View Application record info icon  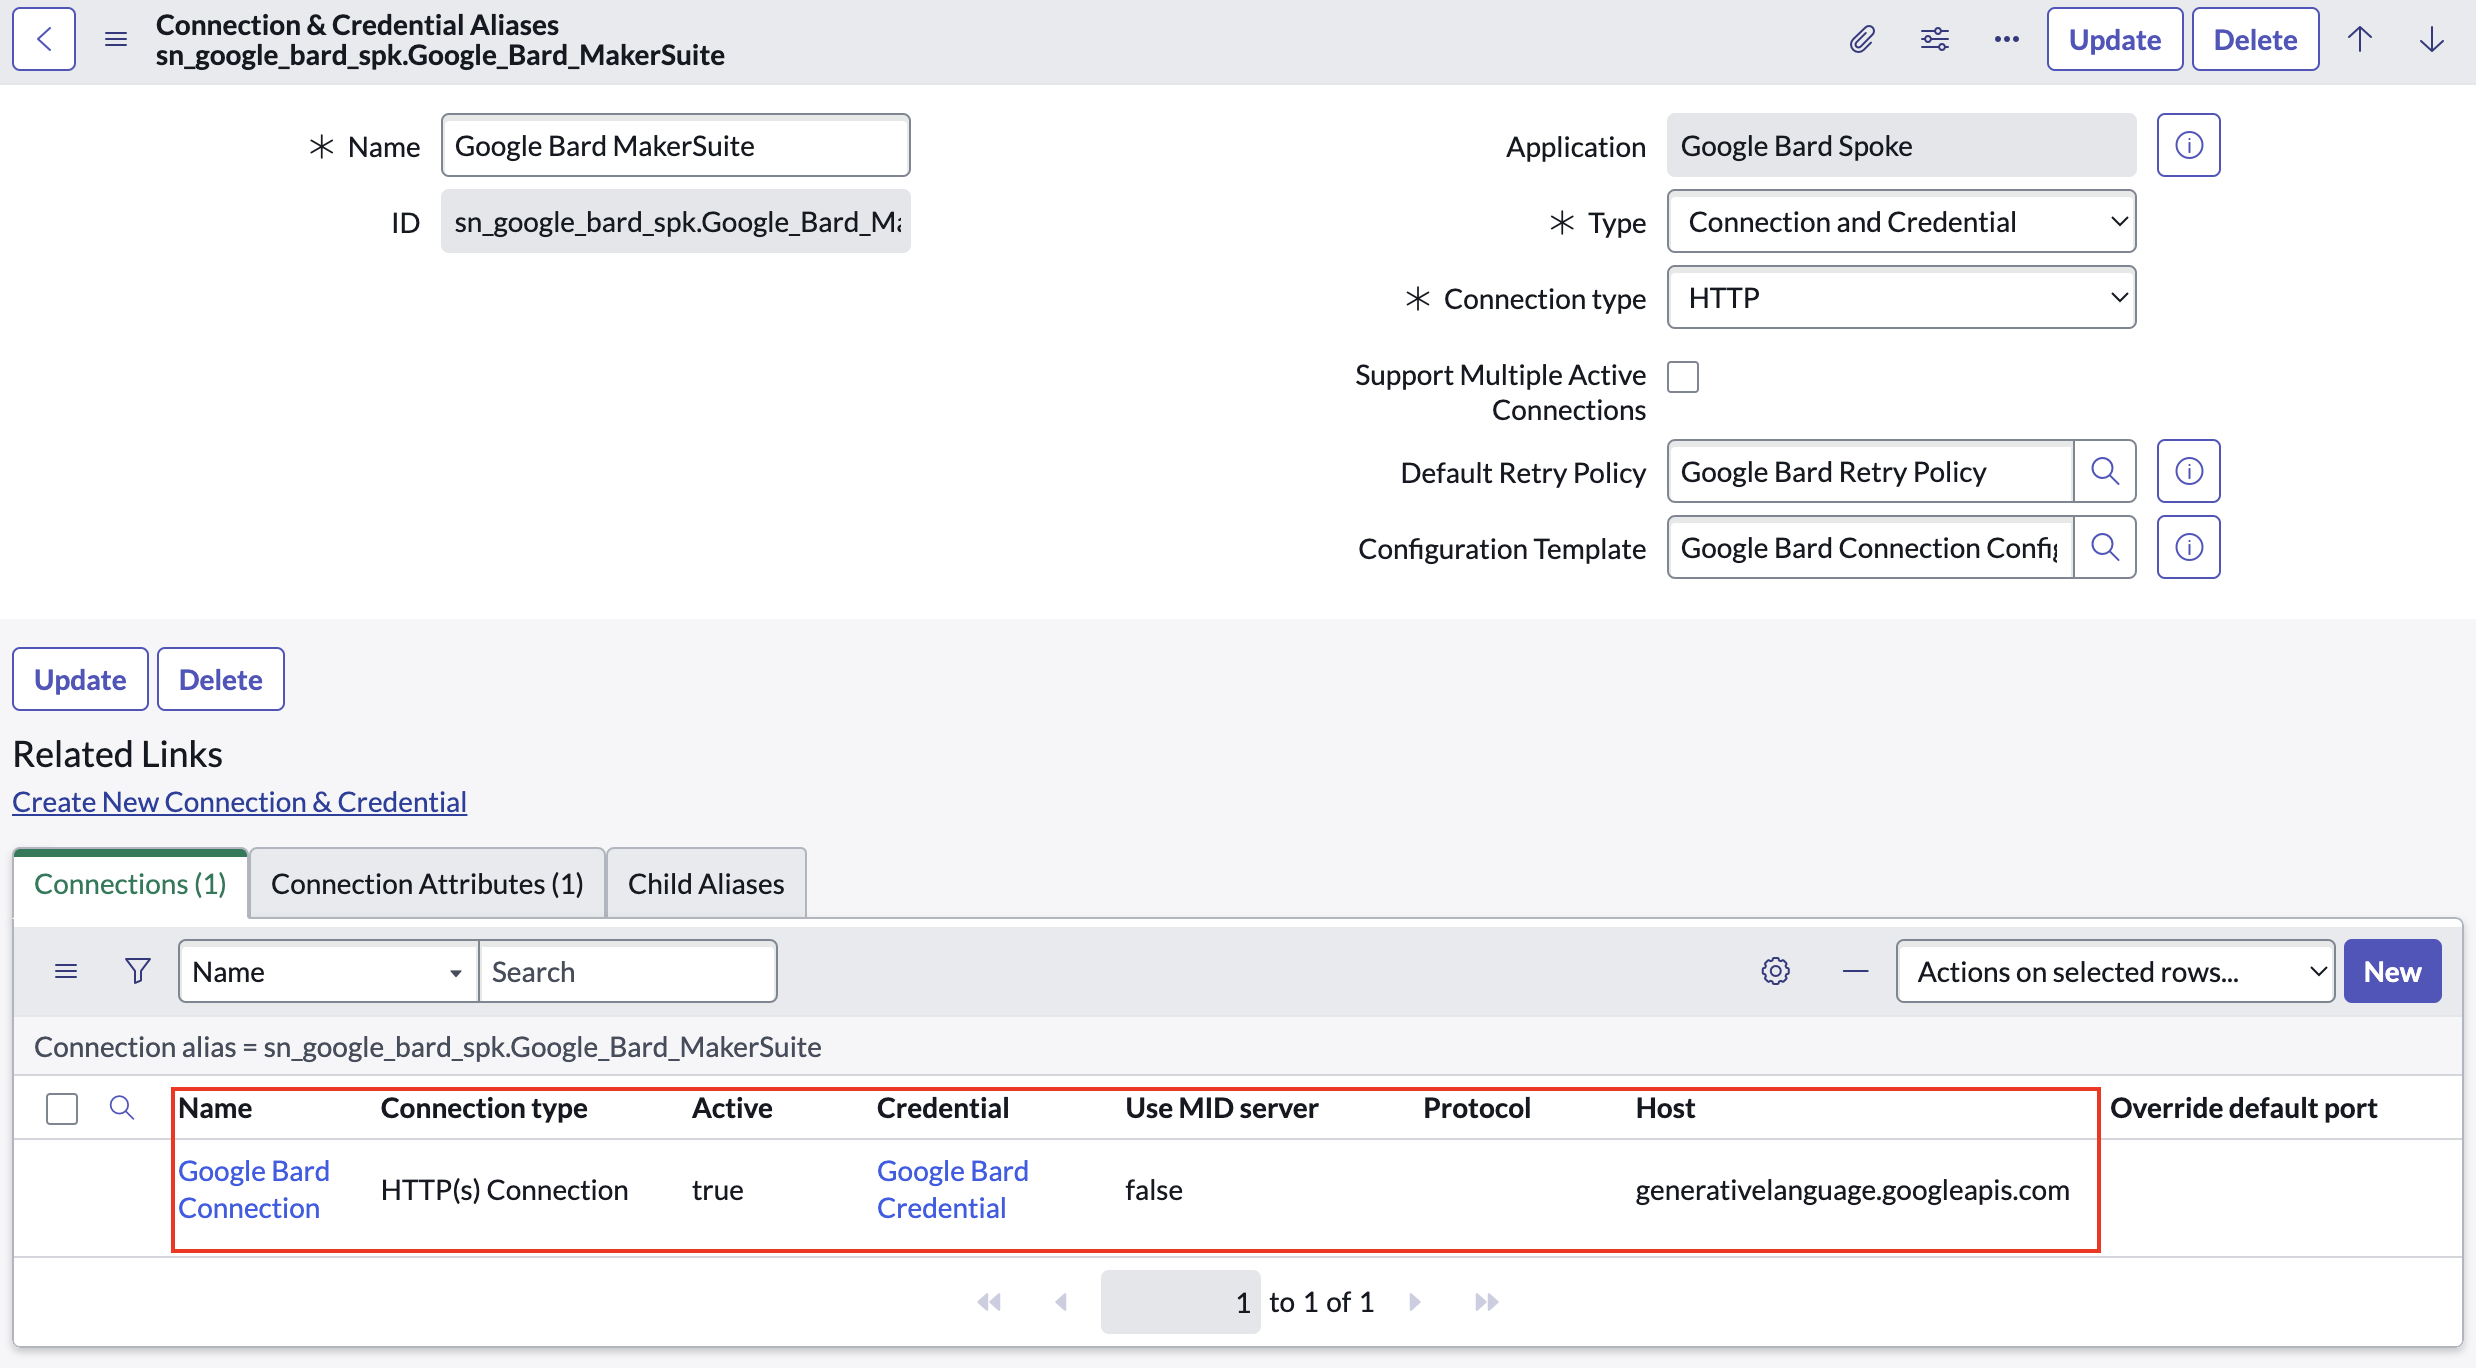[x=2189, y=146]
